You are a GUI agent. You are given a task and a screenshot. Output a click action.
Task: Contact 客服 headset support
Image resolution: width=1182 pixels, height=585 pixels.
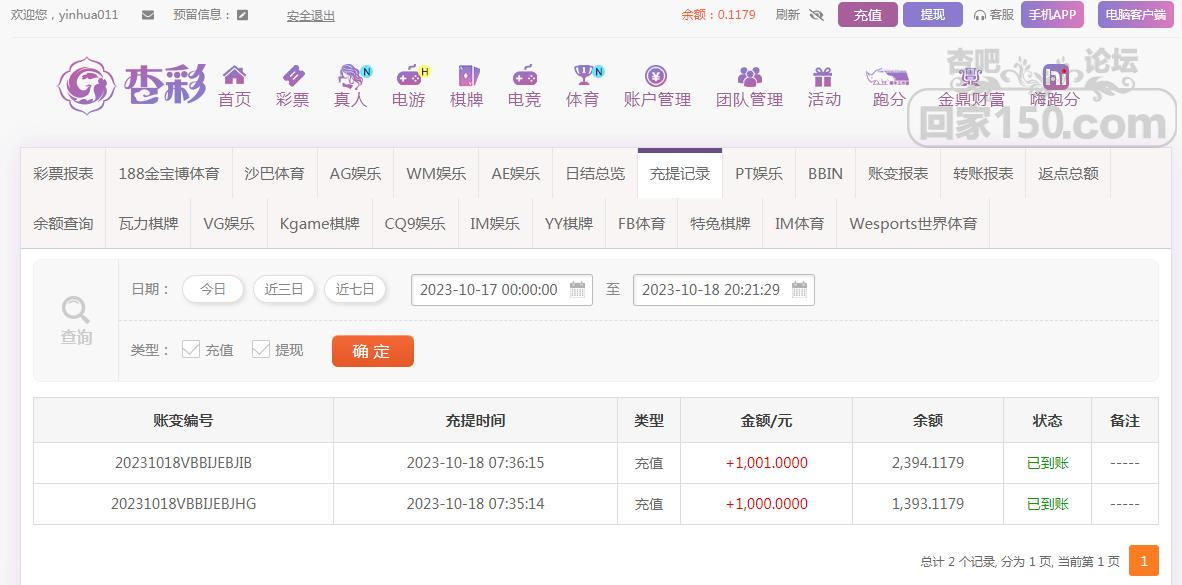coord(994,14)
